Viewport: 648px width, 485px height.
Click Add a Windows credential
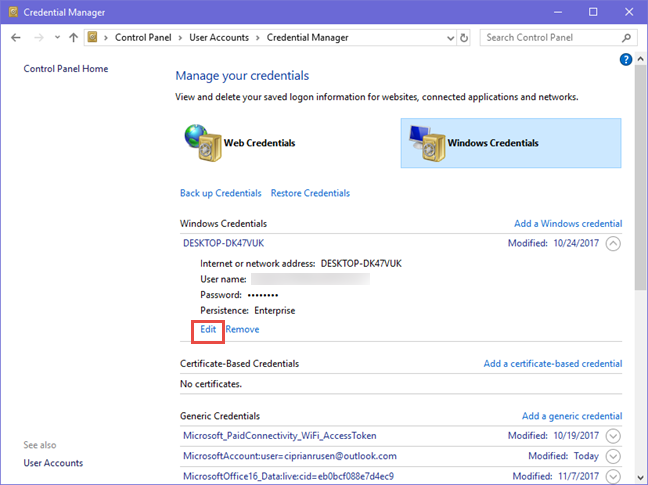(x=568, y=223)
